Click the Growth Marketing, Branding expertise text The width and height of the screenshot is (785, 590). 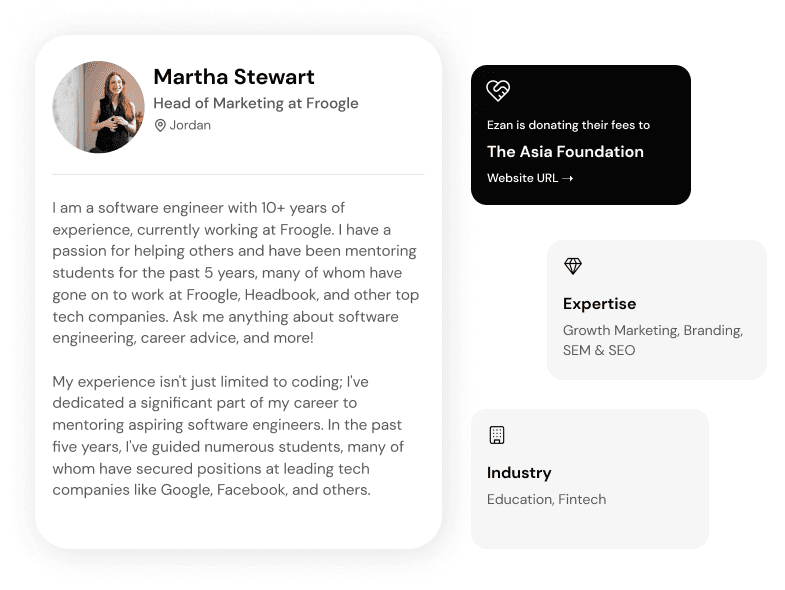652,330
